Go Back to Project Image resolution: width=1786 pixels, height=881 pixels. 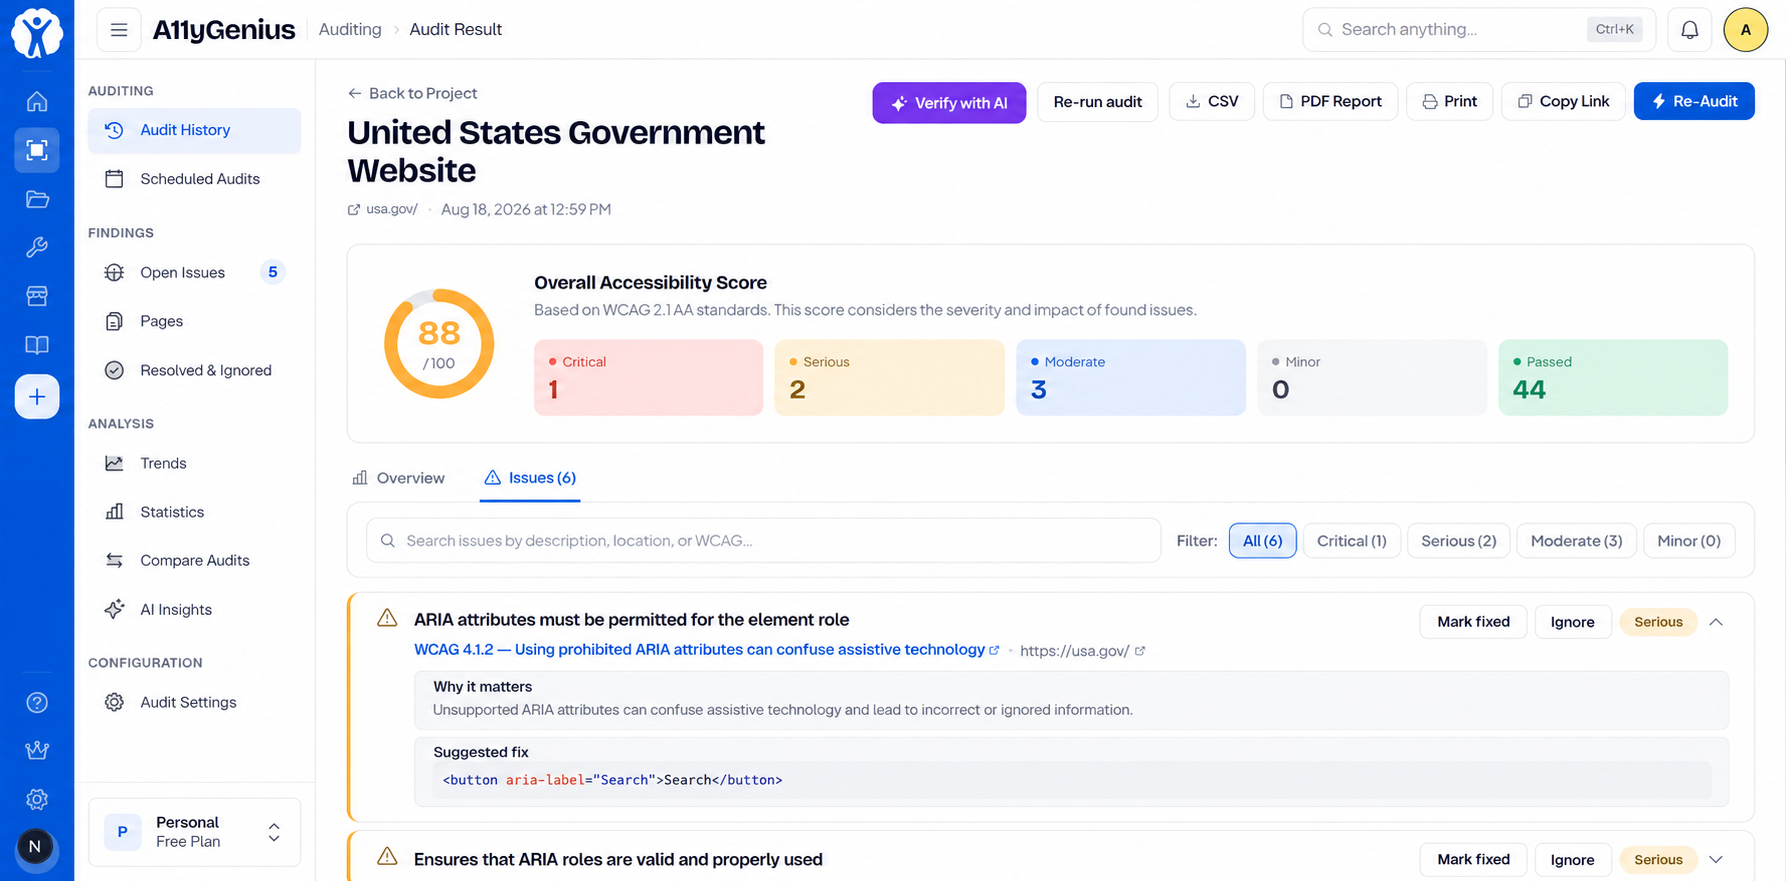[x=412, y=93]
